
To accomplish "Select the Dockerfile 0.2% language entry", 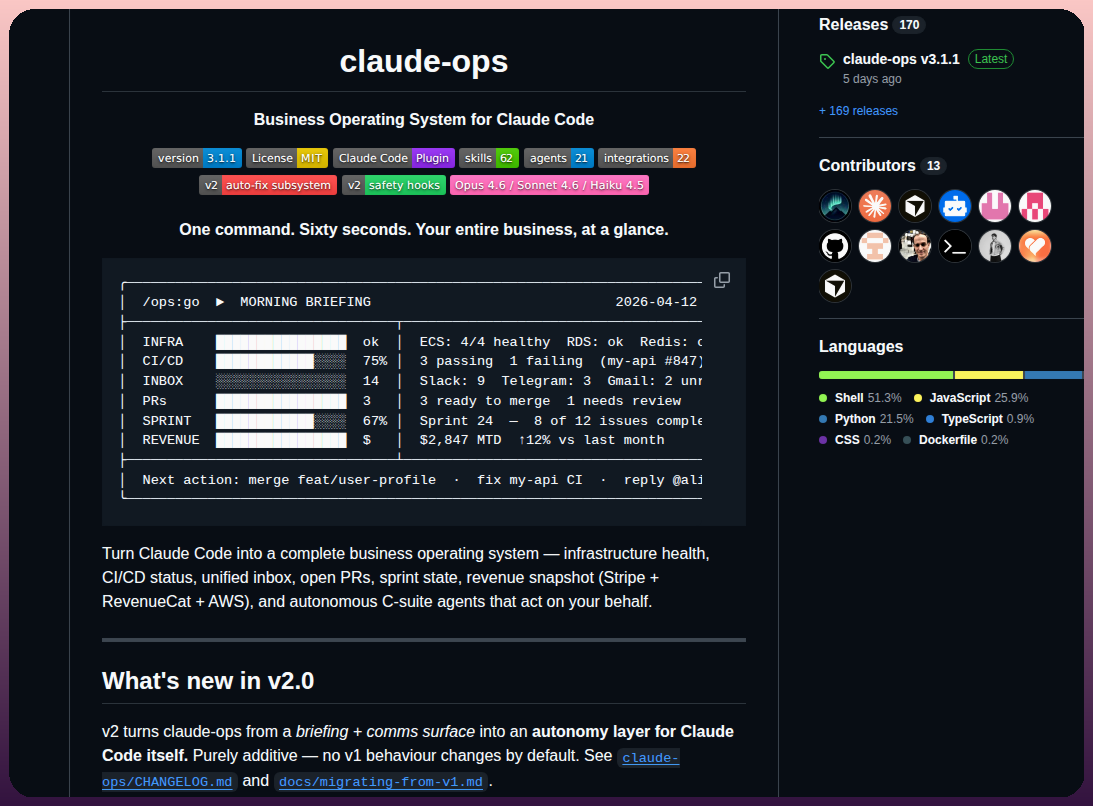I will 956,440.
